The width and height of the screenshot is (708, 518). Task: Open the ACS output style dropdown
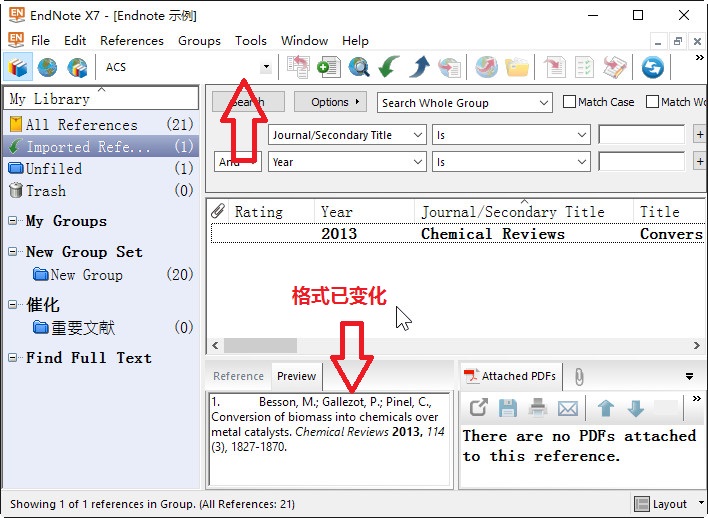(266, 67)
